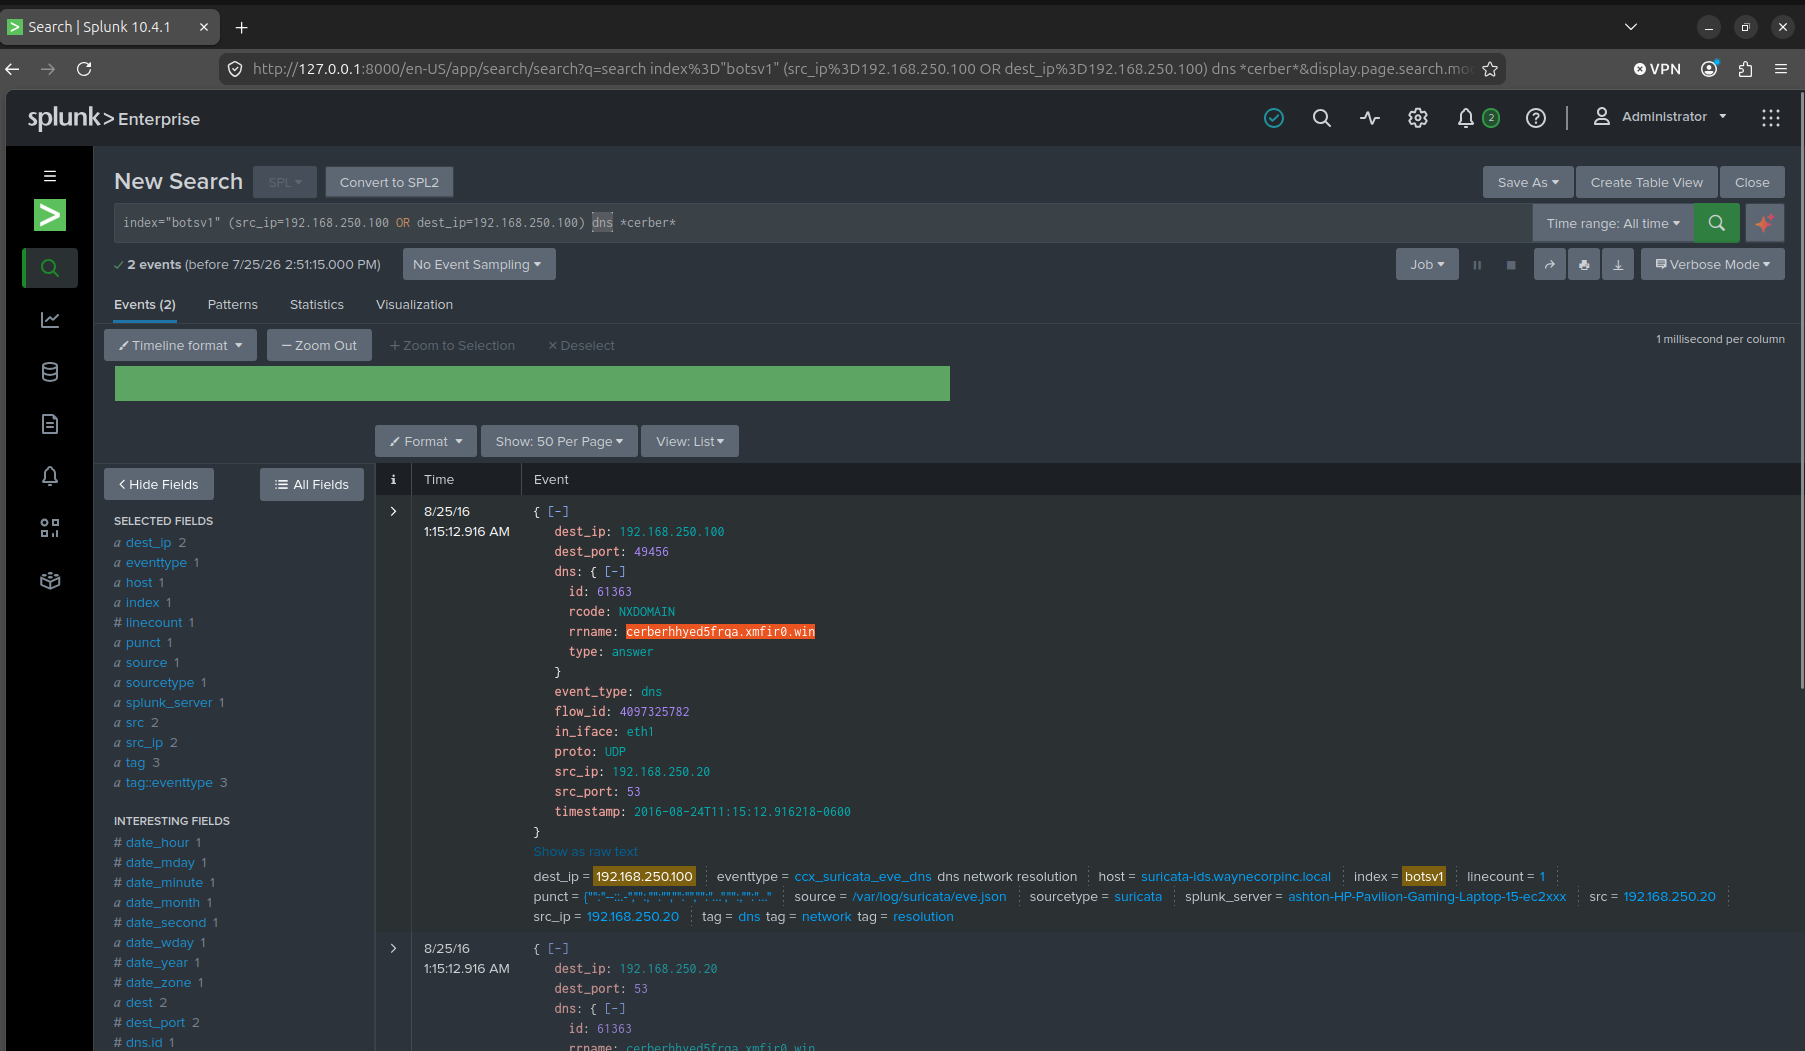Screen dimensions: 1805x1051
Task: Open the Dashboards icon in sidebar
Action: pos(49,528)
